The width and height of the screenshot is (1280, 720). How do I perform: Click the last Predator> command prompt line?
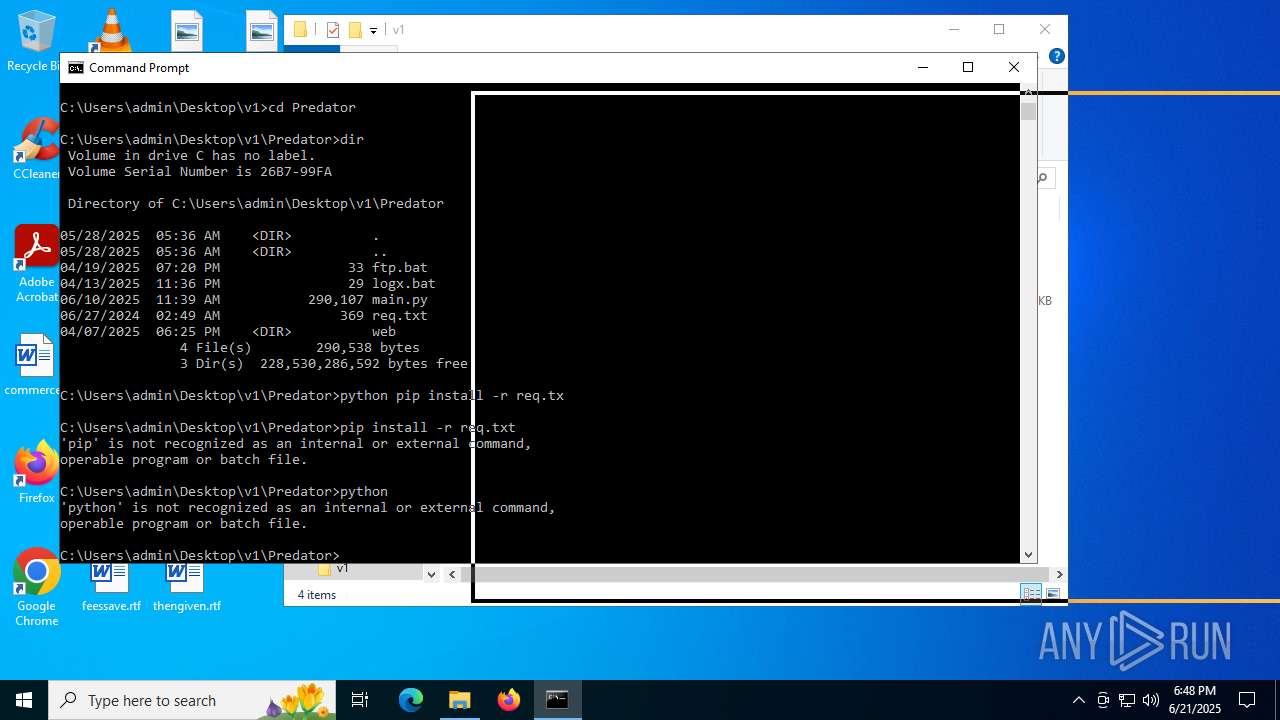tap(200, 555)
